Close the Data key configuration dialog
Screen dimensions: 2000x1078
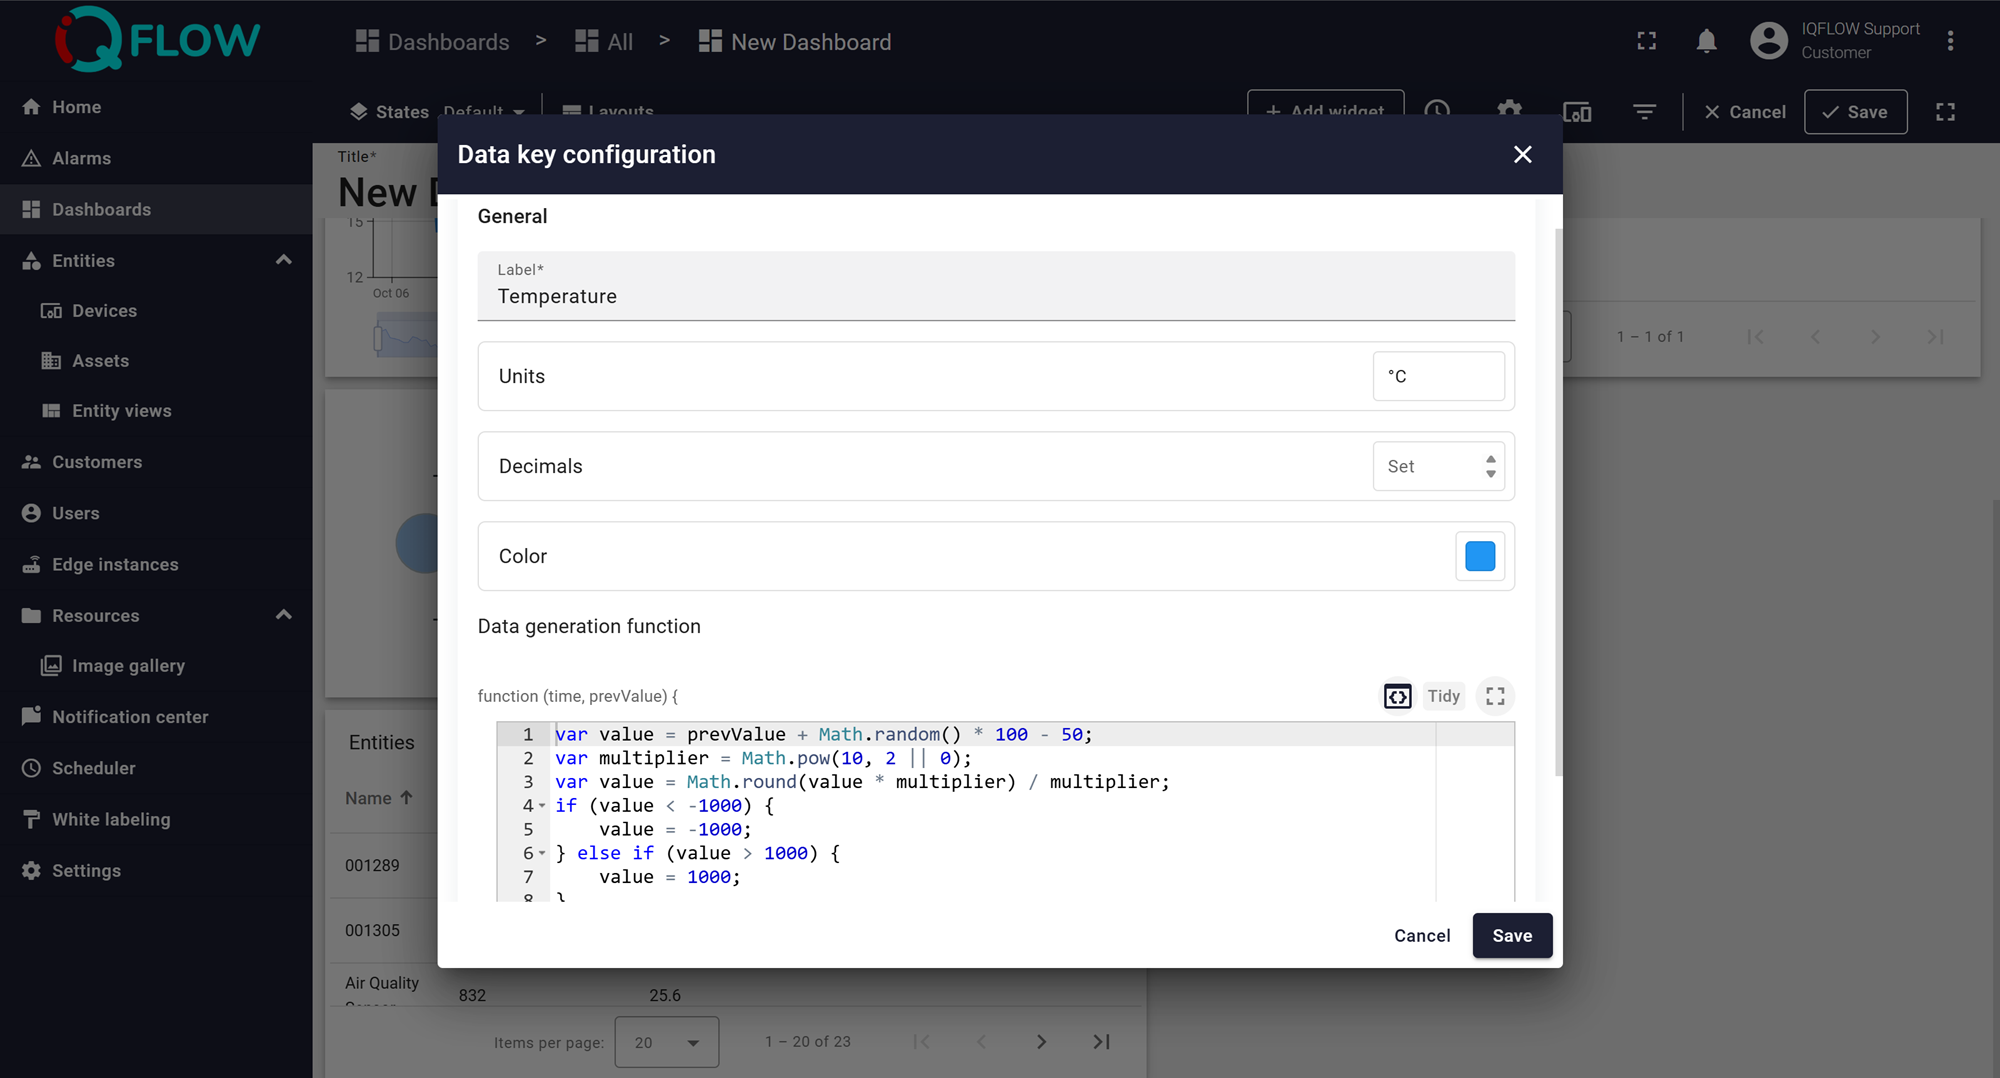point(1522,154)
